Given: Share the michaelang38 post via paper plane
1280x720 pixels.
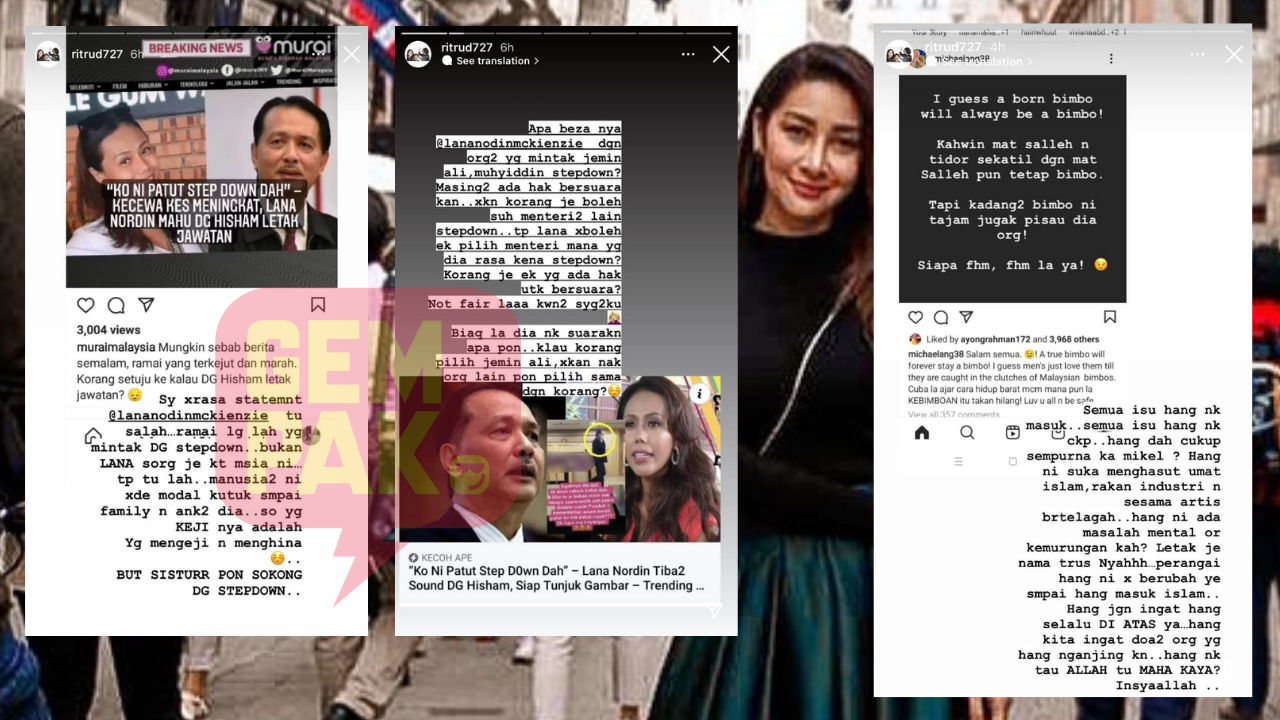Looking at the screenshot, I should click(966, 317).
